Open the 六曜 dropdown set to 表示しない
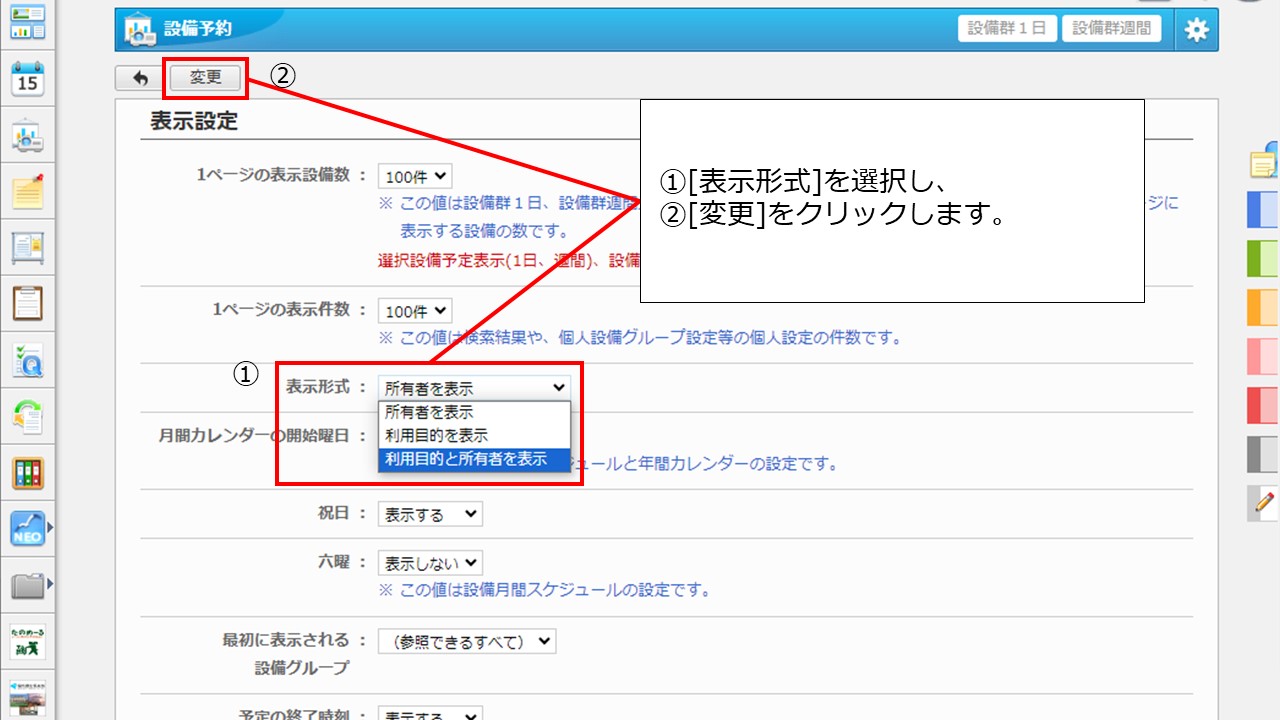Viewport: 1280px width, 720px height. pos(430,563)
